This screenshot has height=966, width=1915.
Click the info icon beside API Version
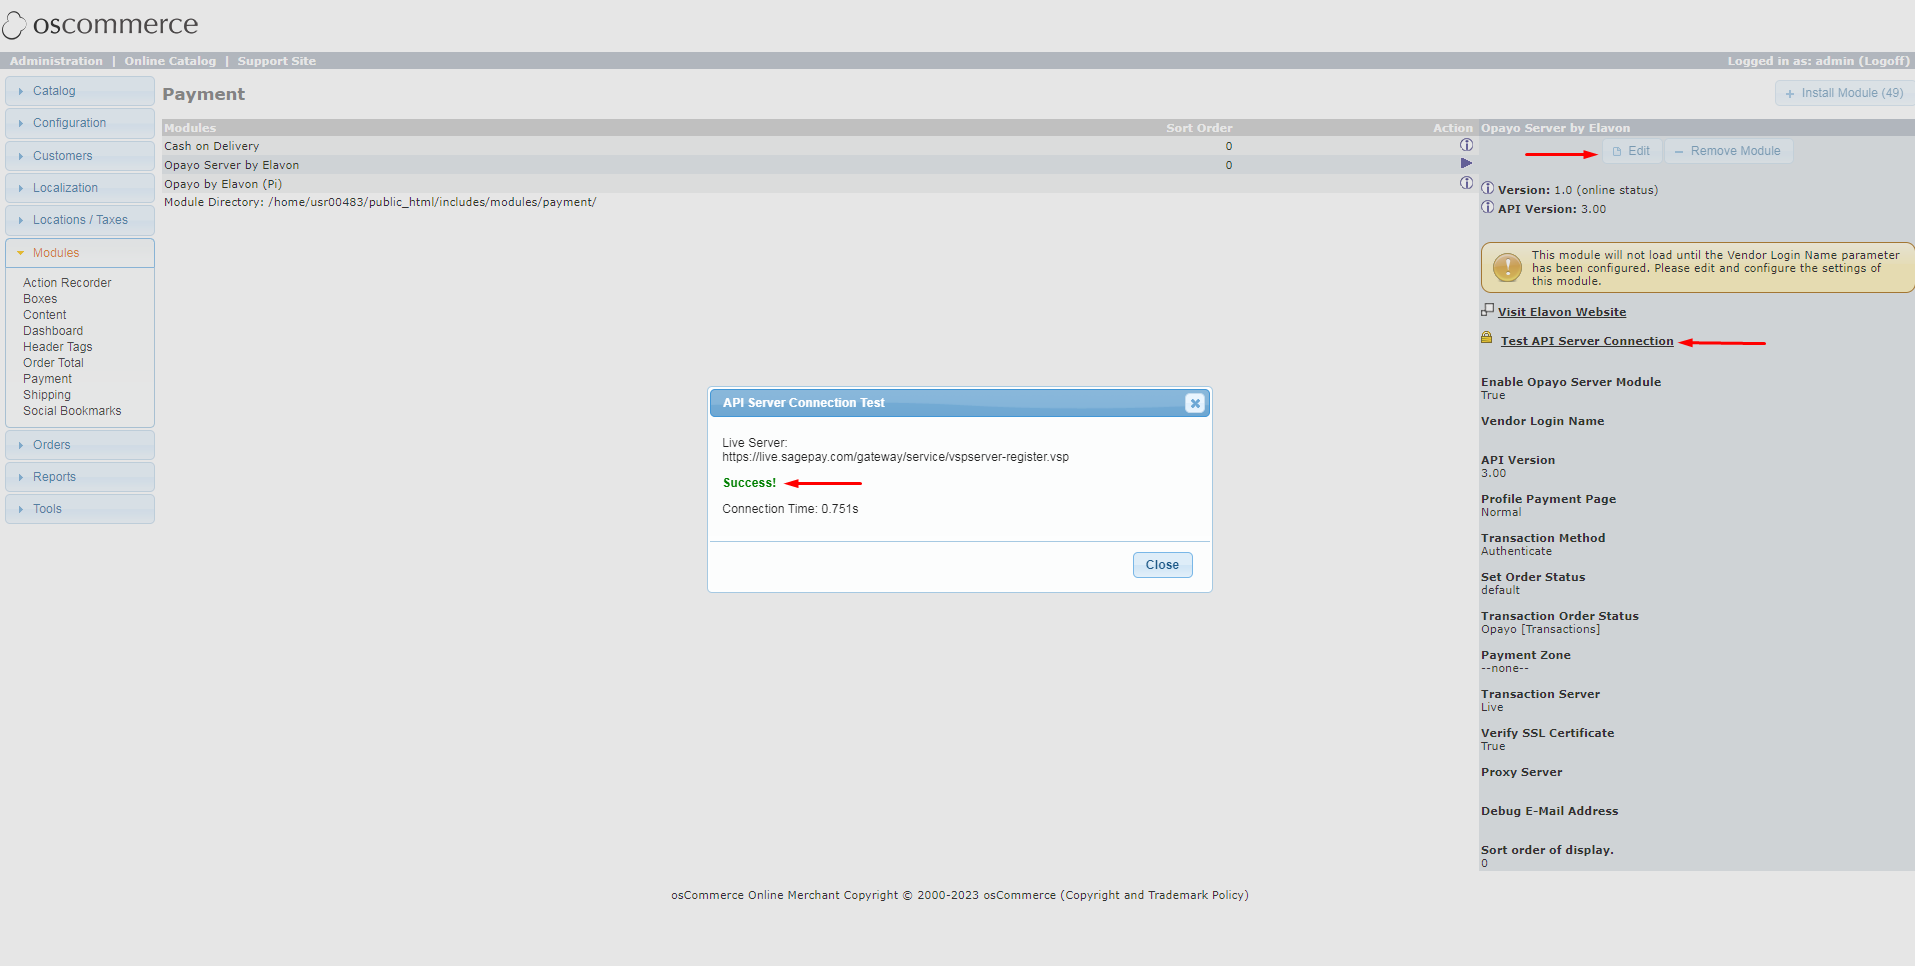[1487, 208]
